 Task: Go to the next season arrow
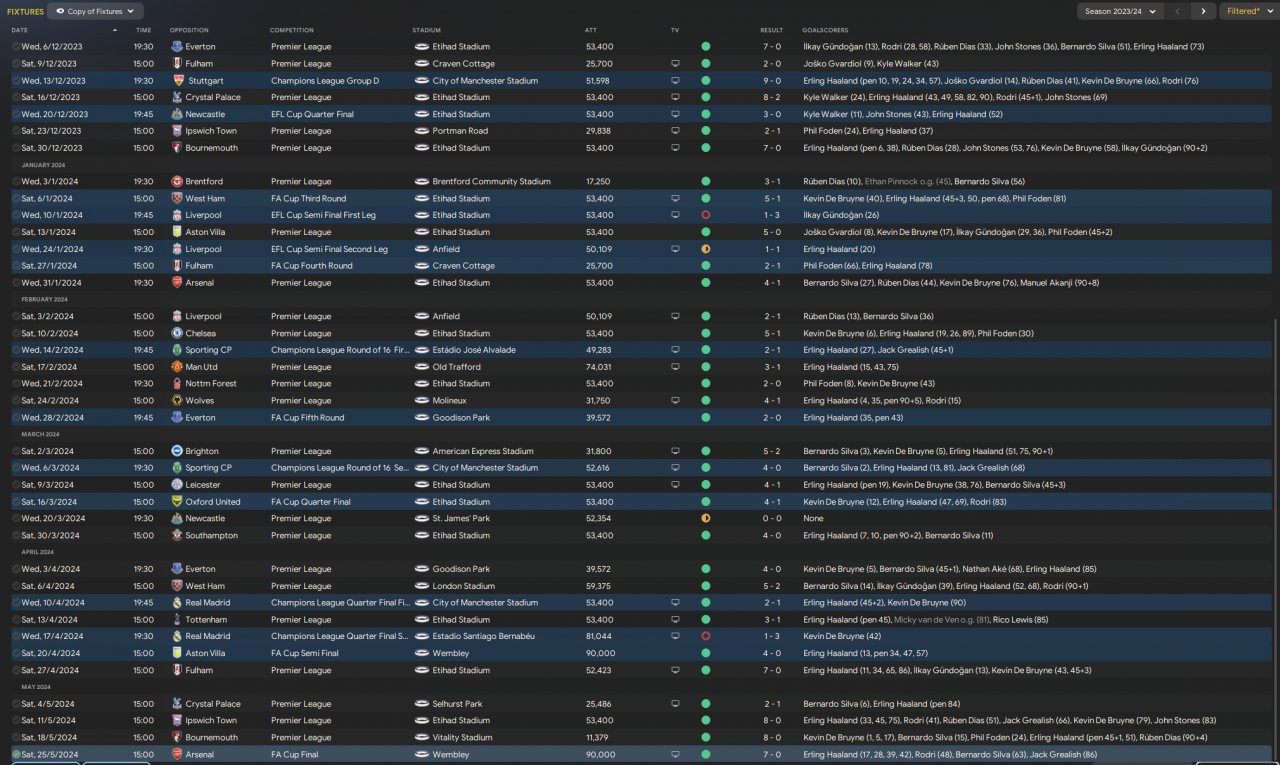(1203, 11)
